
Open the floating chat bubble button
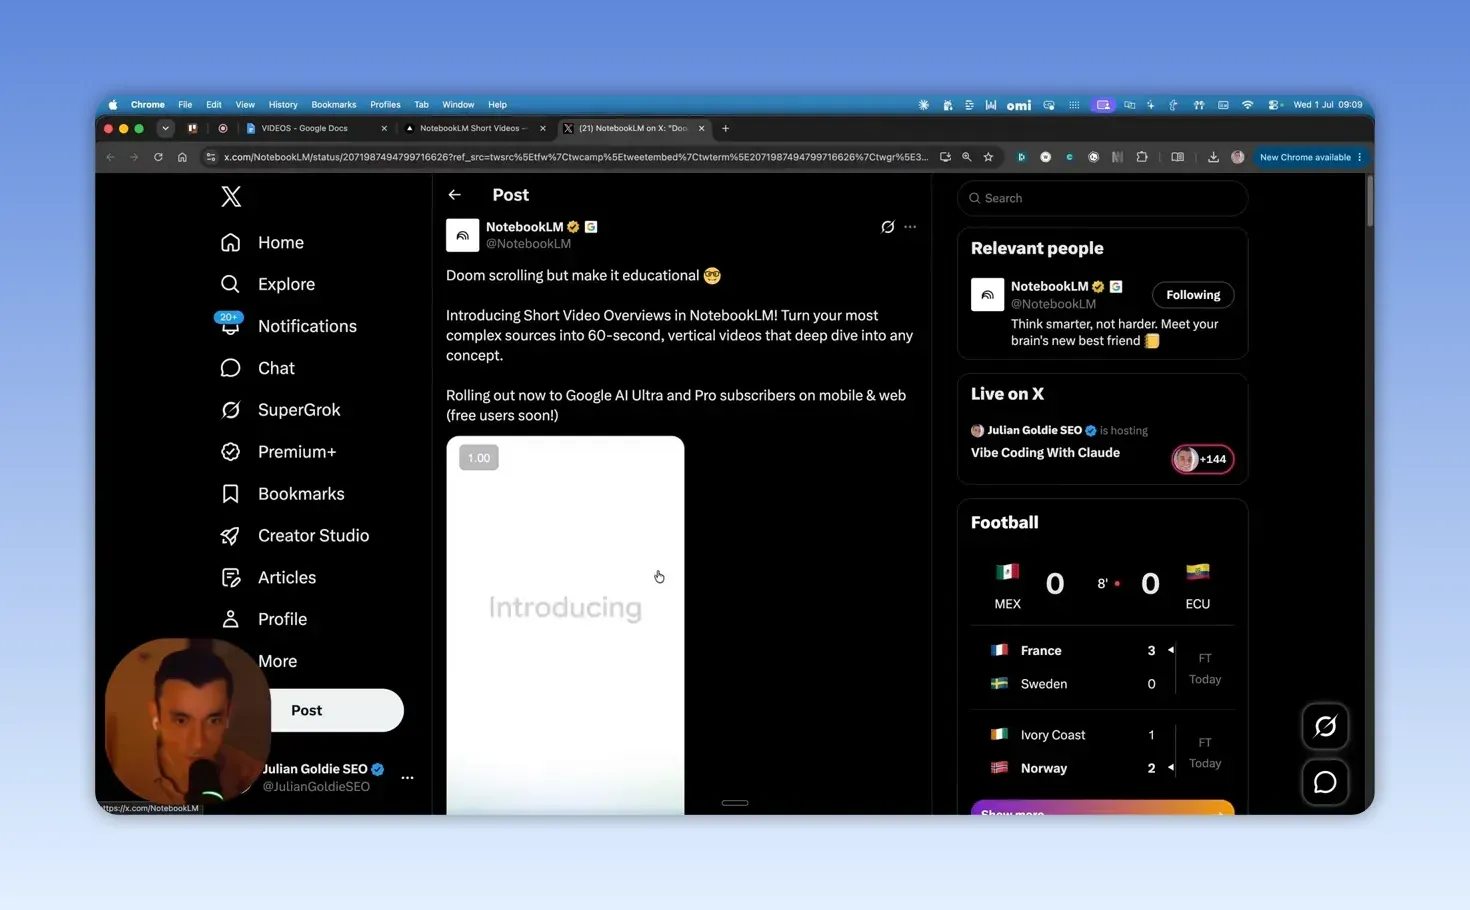coord(1325,782)
